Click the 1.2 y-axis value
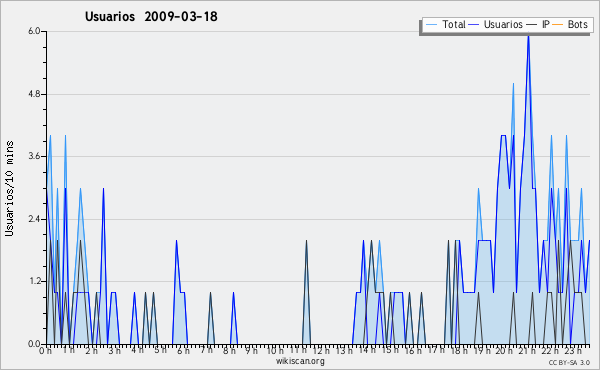 tap(34, 281)
